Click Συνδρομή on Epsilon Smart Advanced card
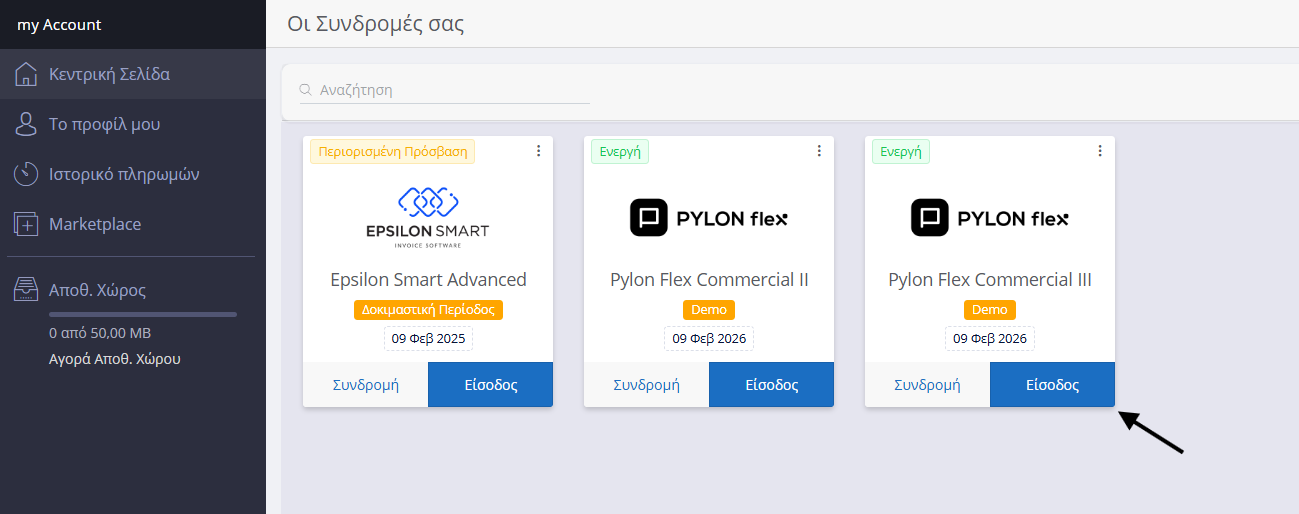1299x514 pixels. click(x=365, y=385)
